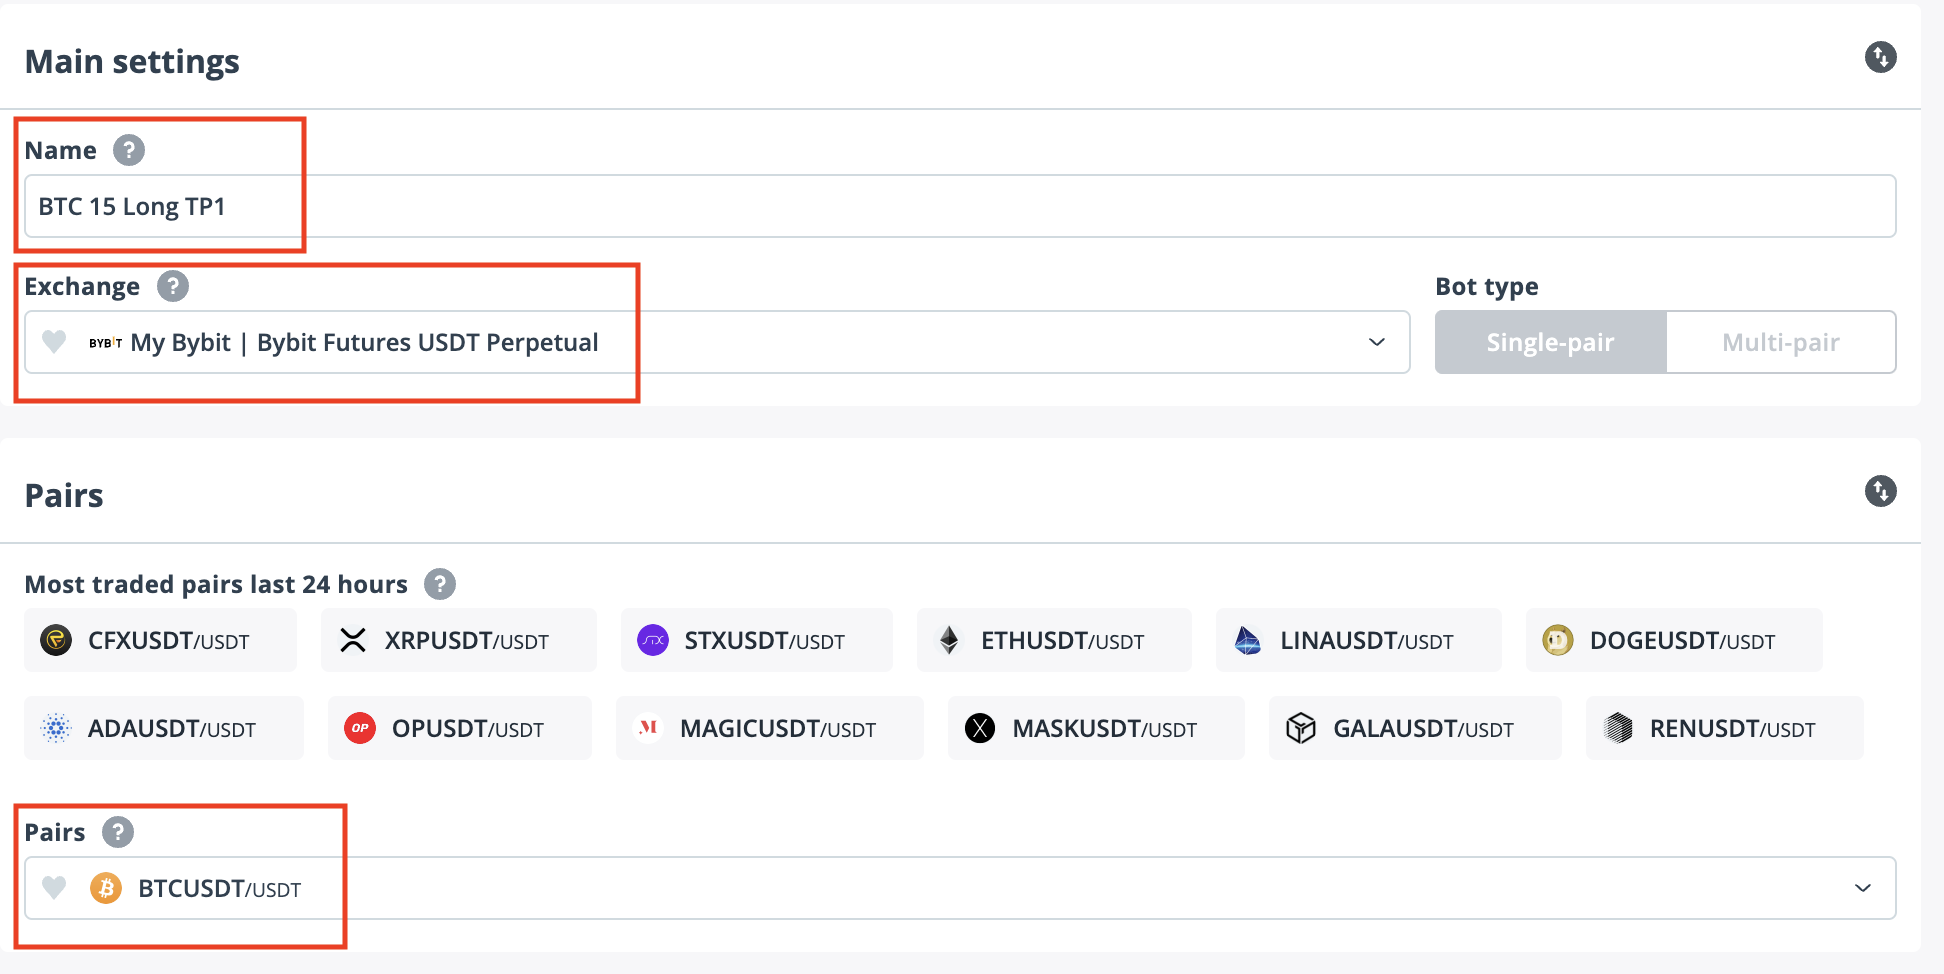
Task: Select the ETHUSDT/USDT pair chip
Action: (1053, 640)
